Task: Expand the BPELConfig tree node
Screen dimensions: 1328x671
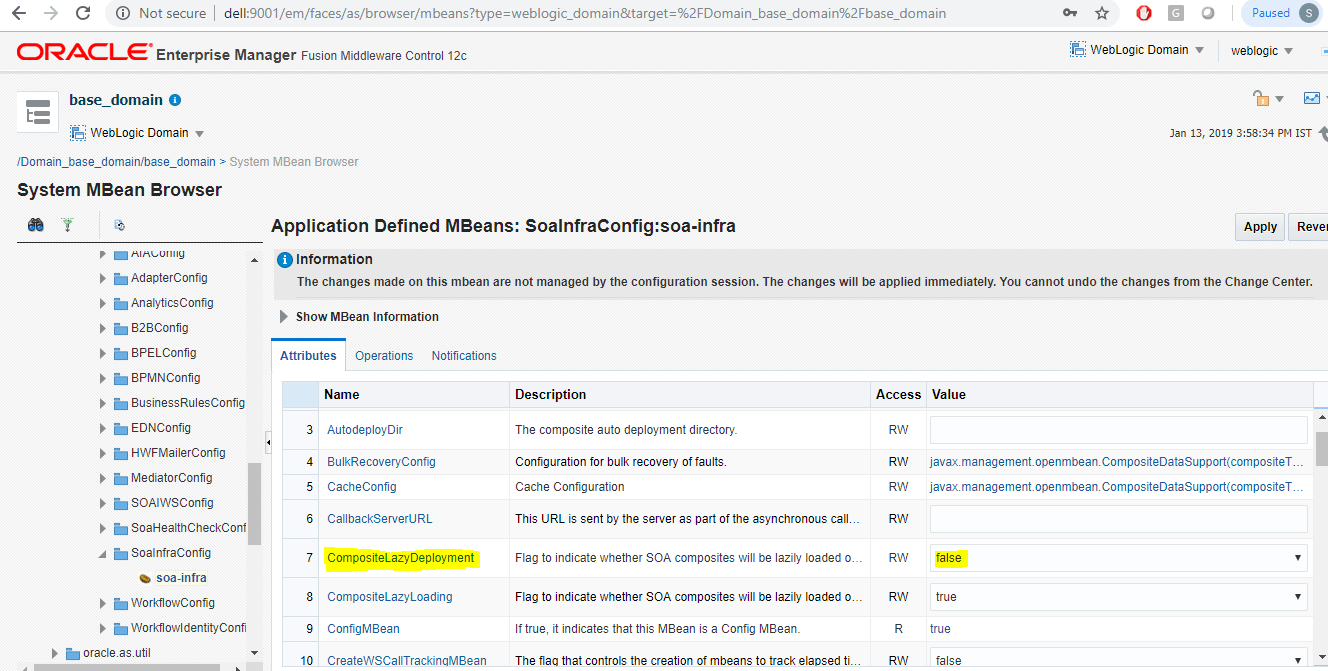Action: [x=103, y=353]
